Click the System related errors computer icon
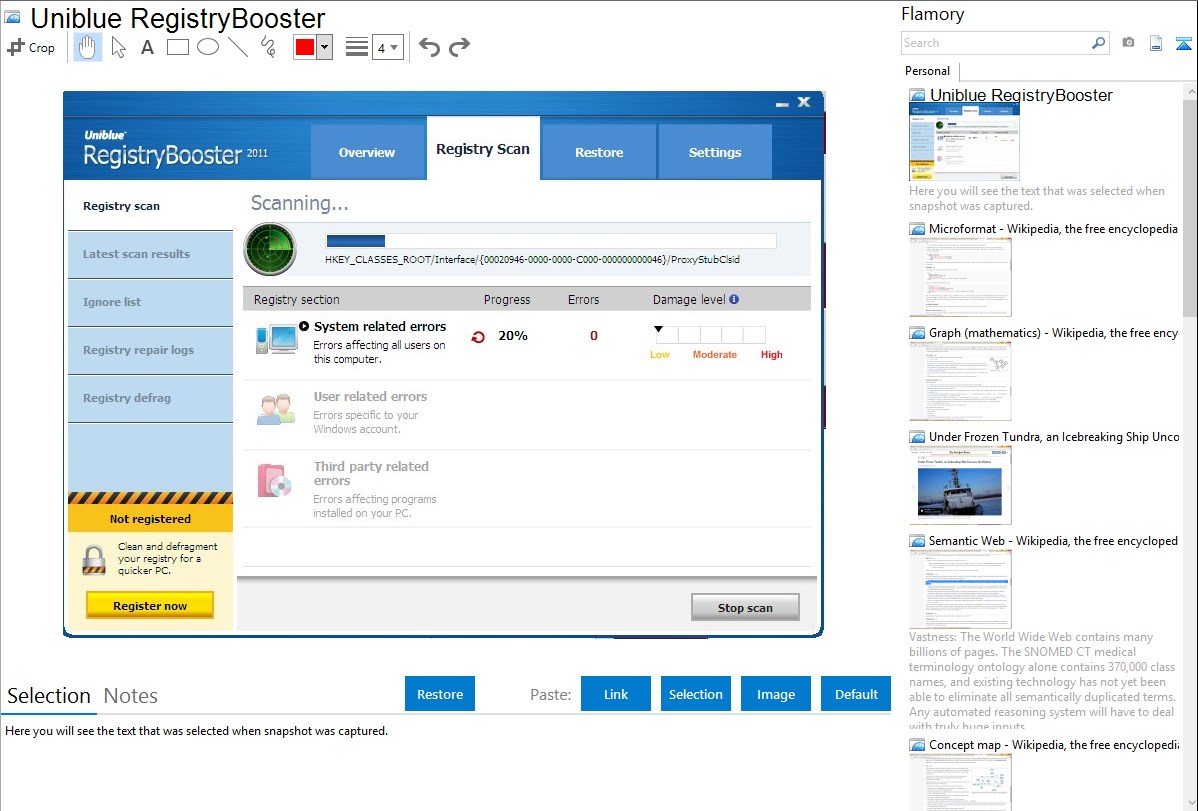The width and height of the screenshot is (1198, 811). pyautogui.click(x=276, y=339)
